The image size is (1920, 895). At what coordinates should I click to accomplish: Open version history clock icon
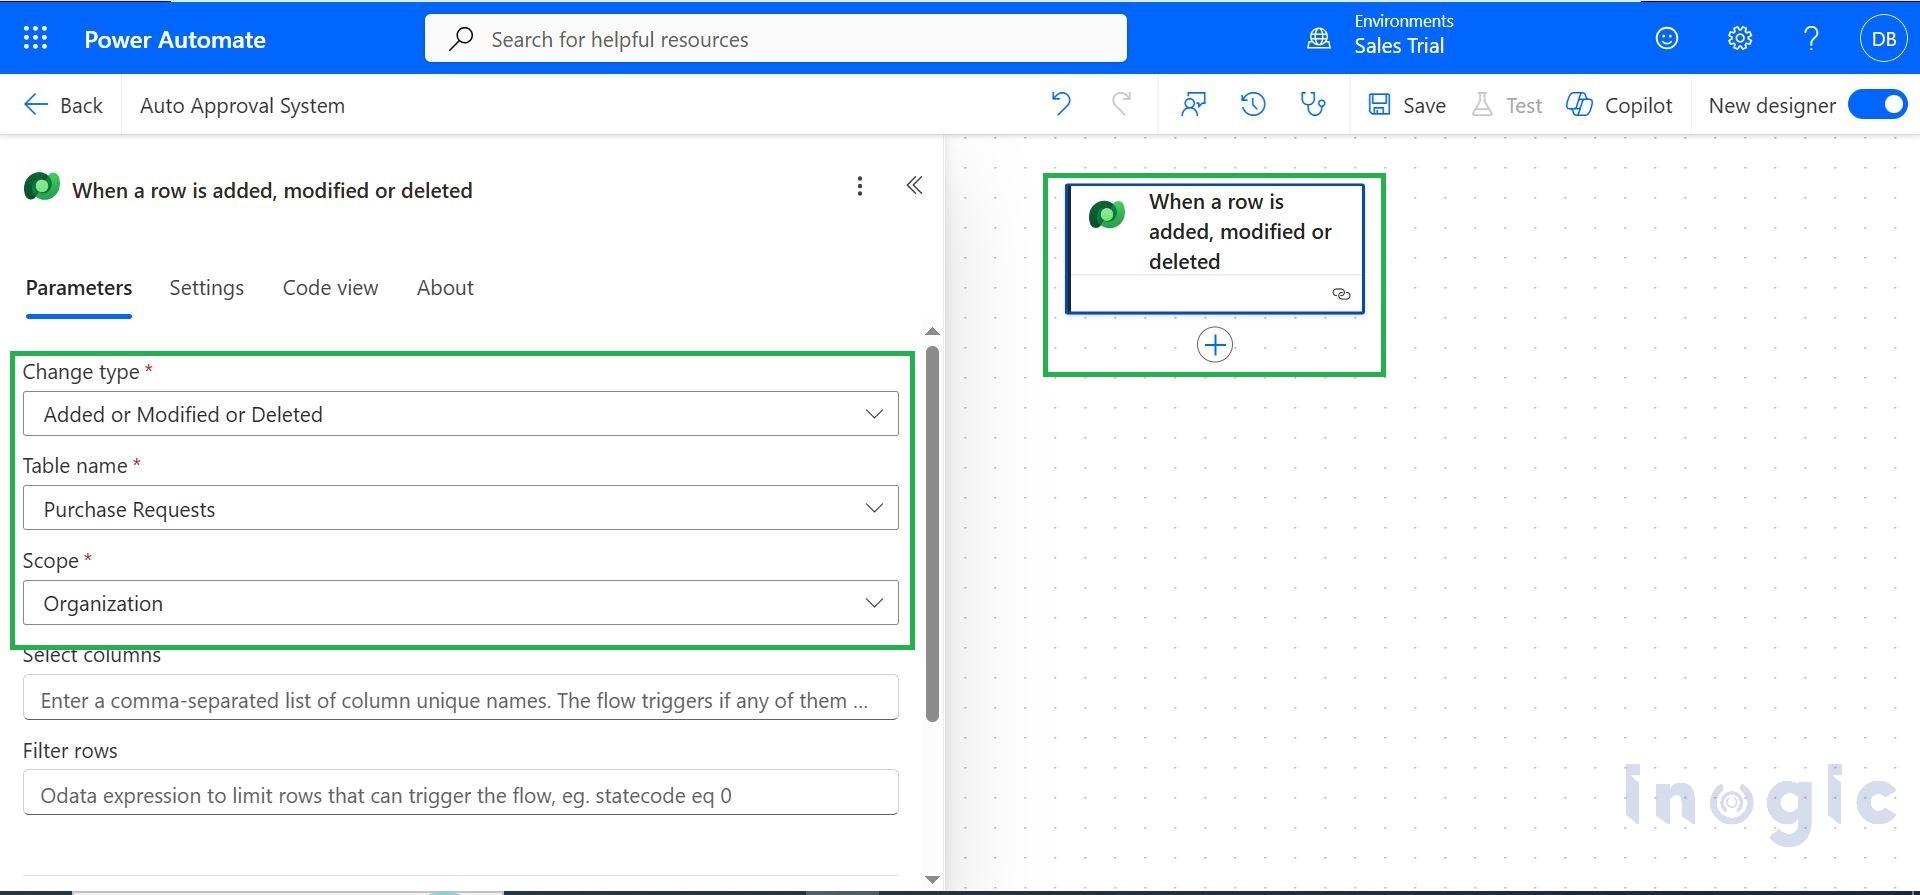click(x=1252, y=104)
